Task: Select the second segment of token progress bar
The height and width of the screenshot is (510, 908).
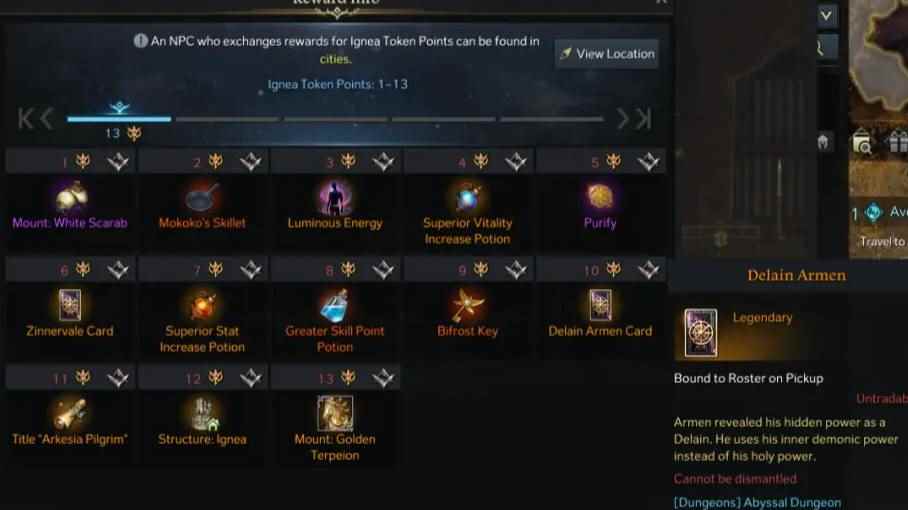Action: coord(227,119)
